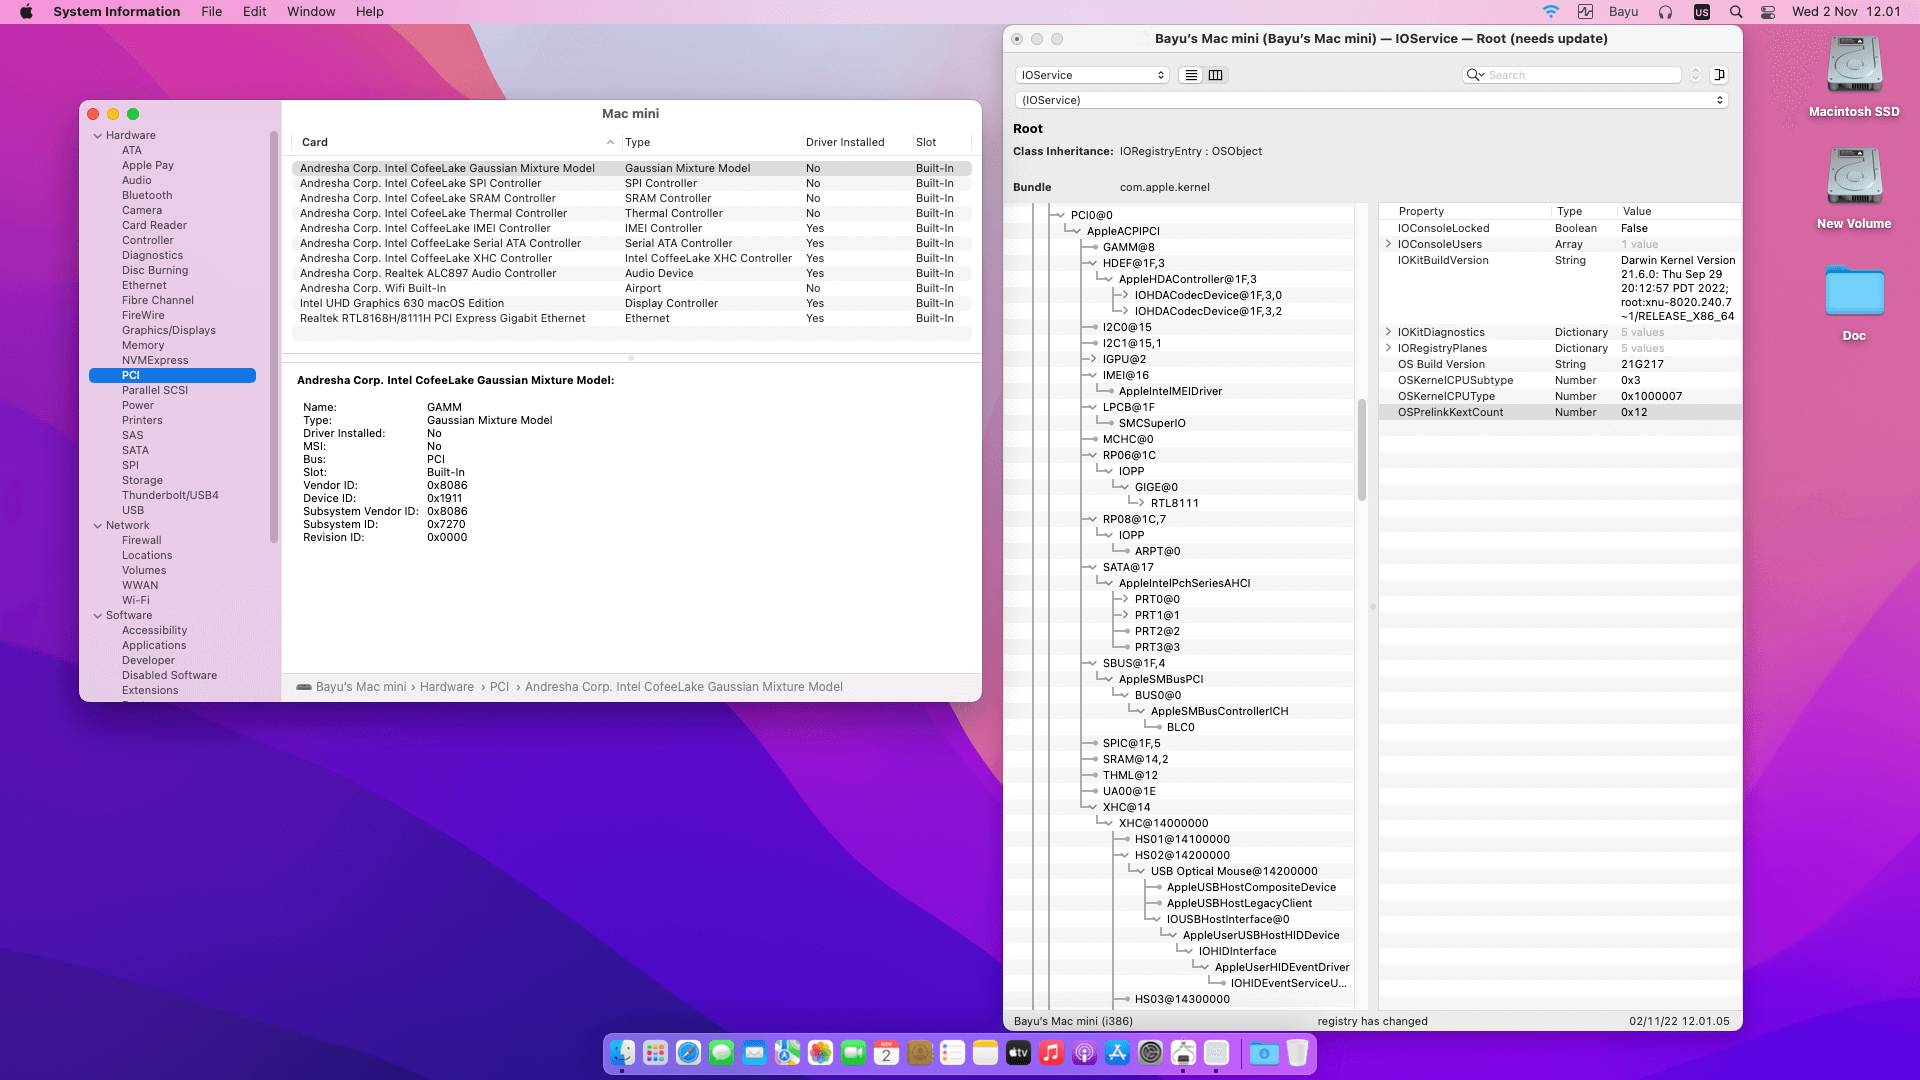Select Graphics/Displays in the sidebar
Viewport: 1920px width, 1080px height.
[168, 330]
